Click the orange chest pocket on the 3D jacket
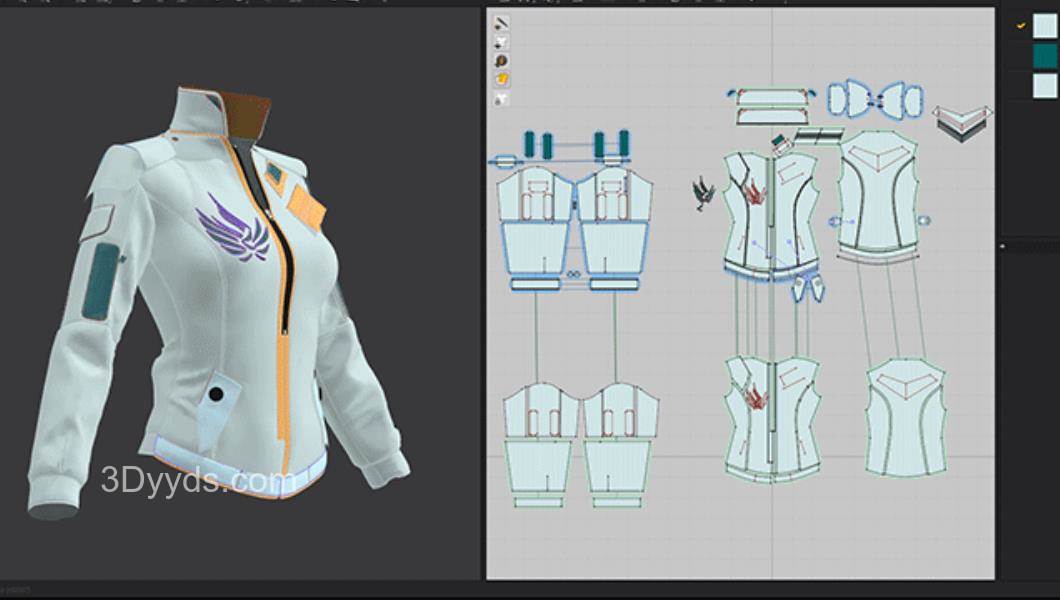This screenshot has height=600, width=1060. click(307, 207)
